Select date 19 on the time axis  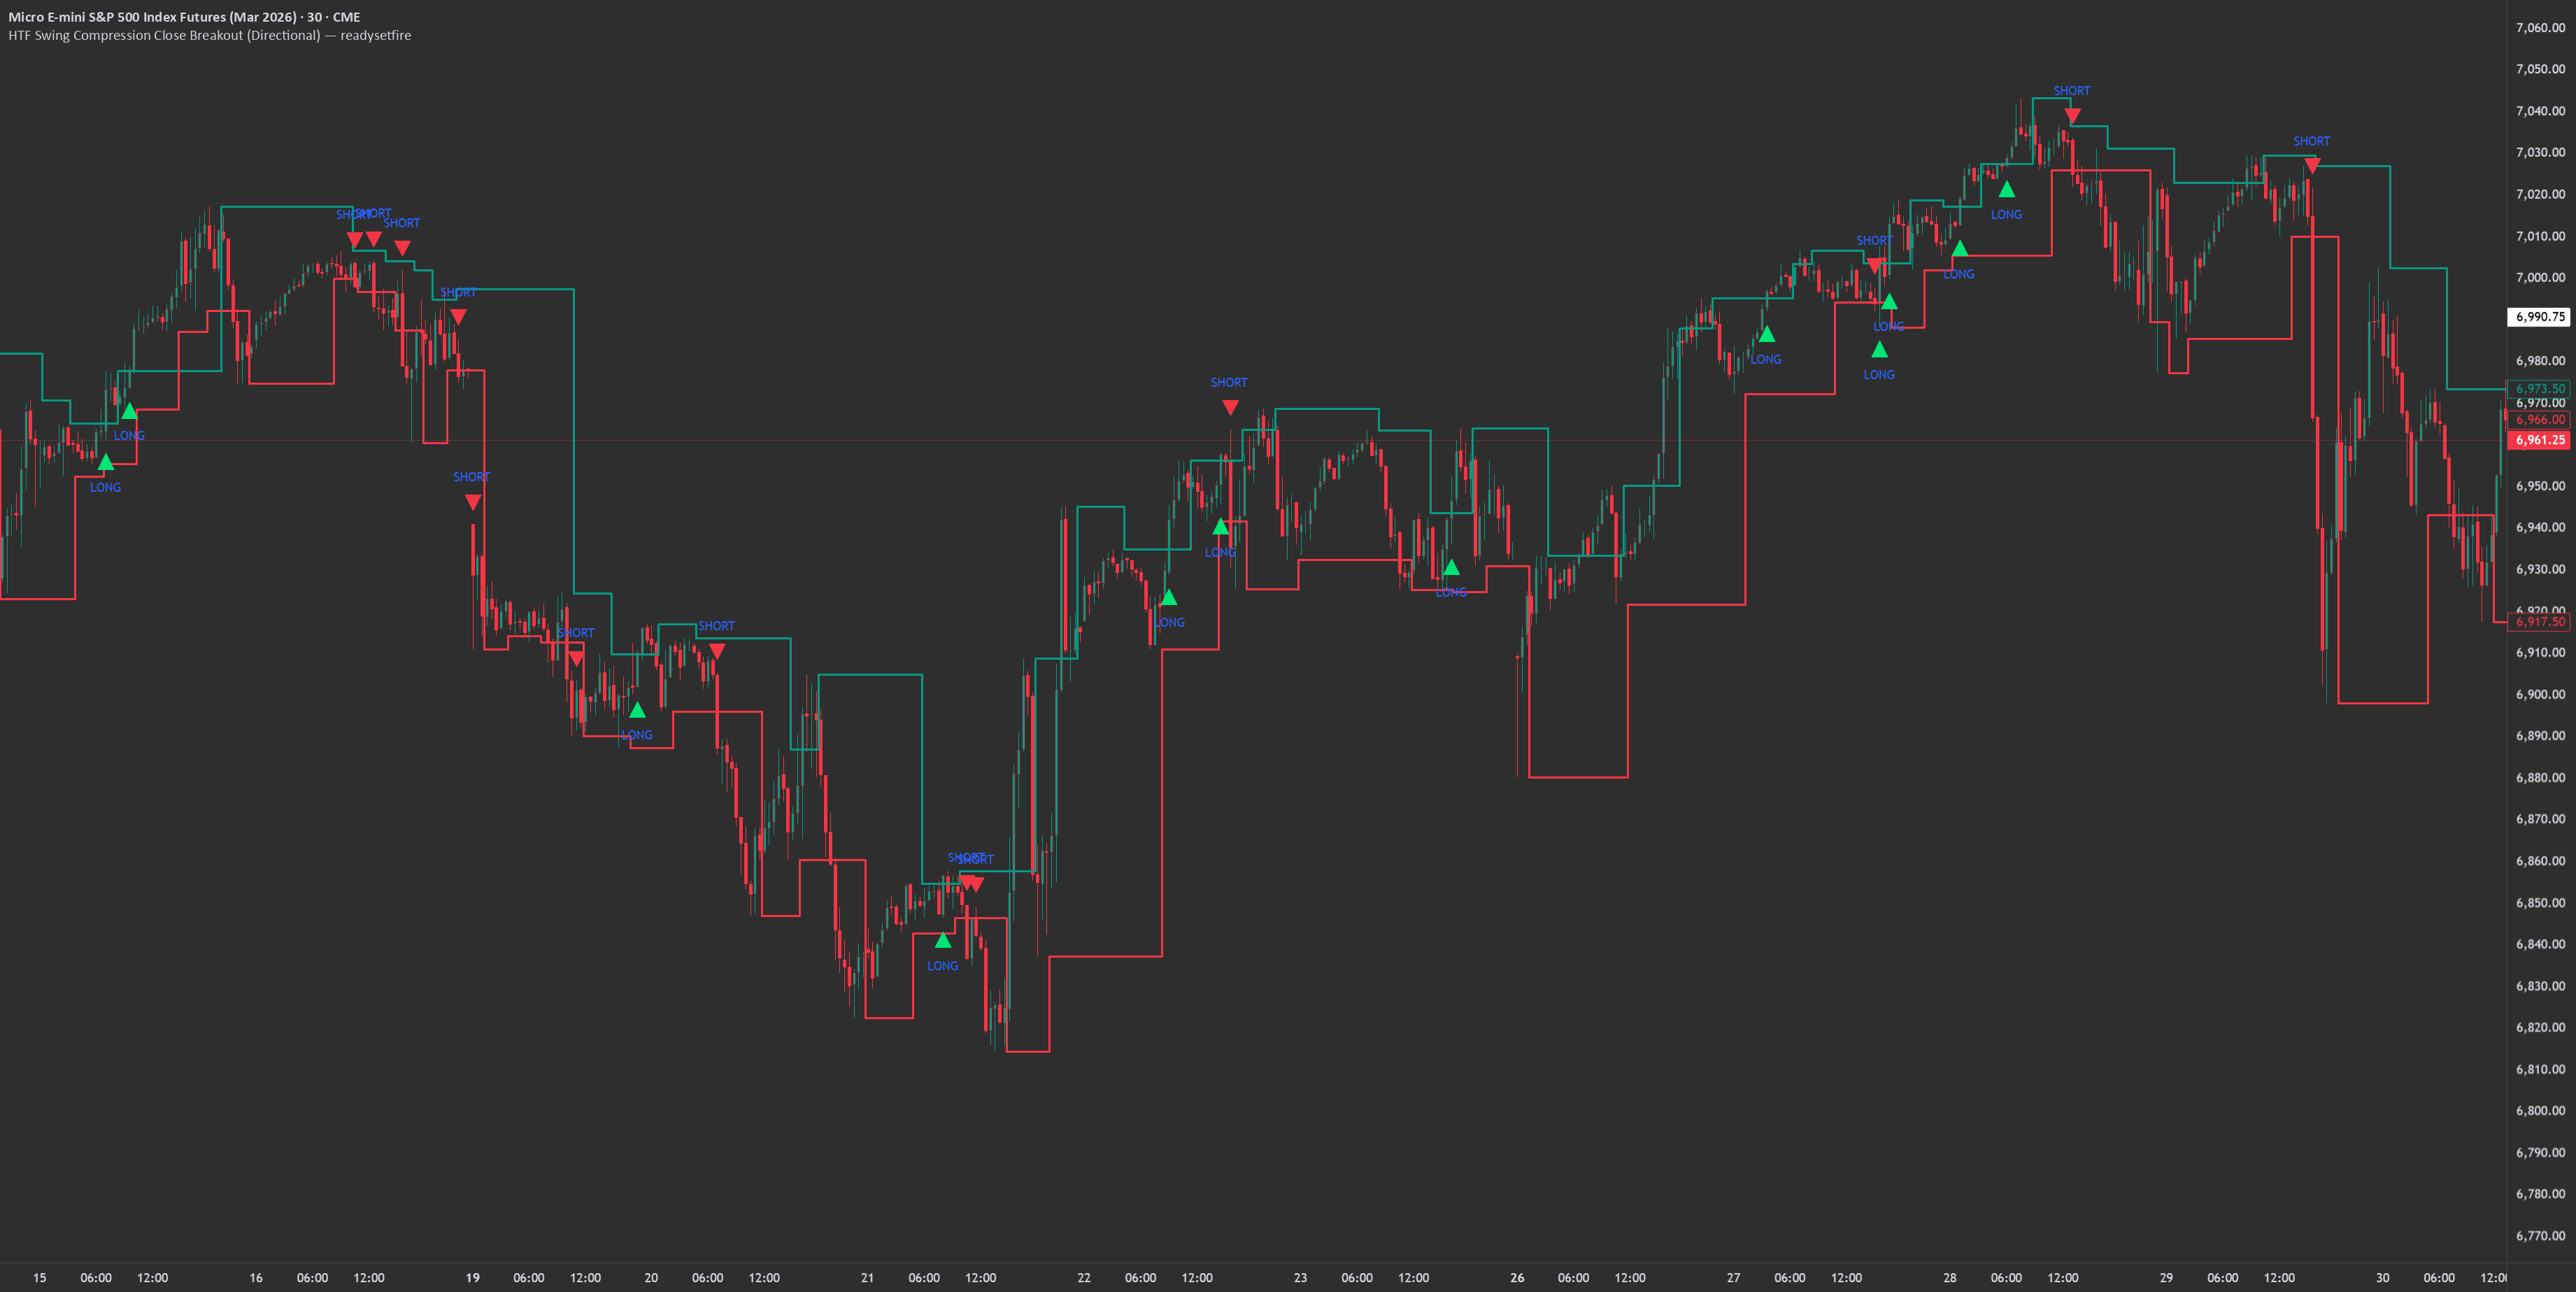point(473,1278)
